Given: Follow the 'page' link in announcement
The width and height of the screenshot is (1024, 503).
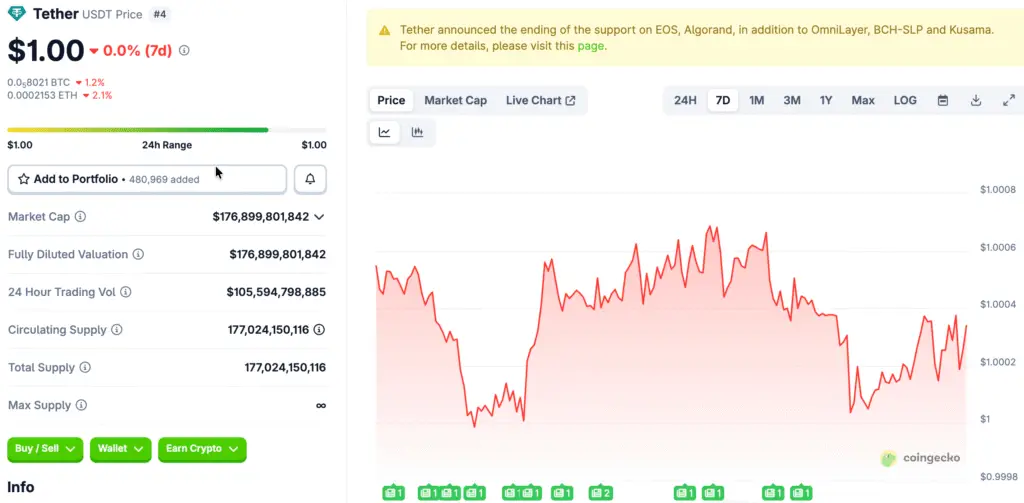Looking at the screenshot, I should (591, 46).
